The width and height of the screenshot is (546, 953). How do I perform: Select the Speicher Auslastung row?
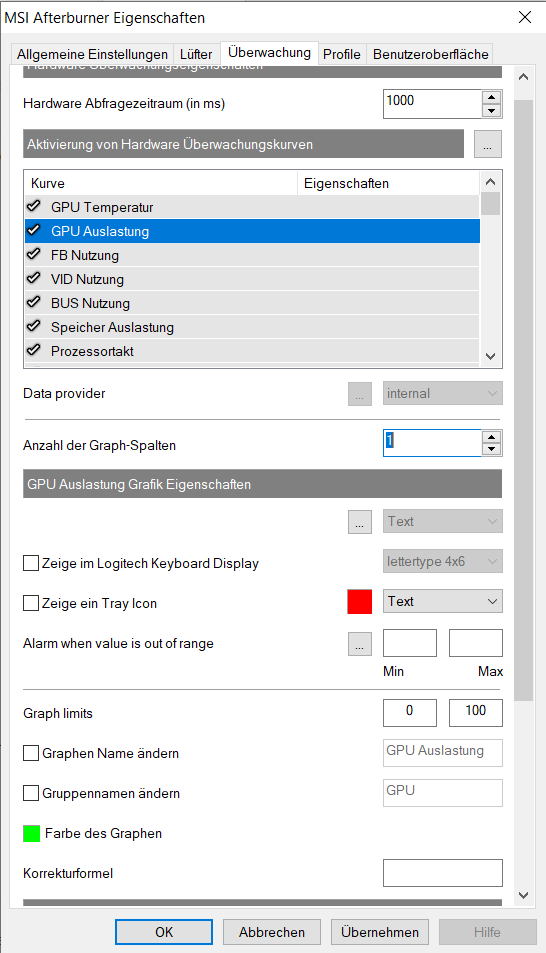click(252, 327)
